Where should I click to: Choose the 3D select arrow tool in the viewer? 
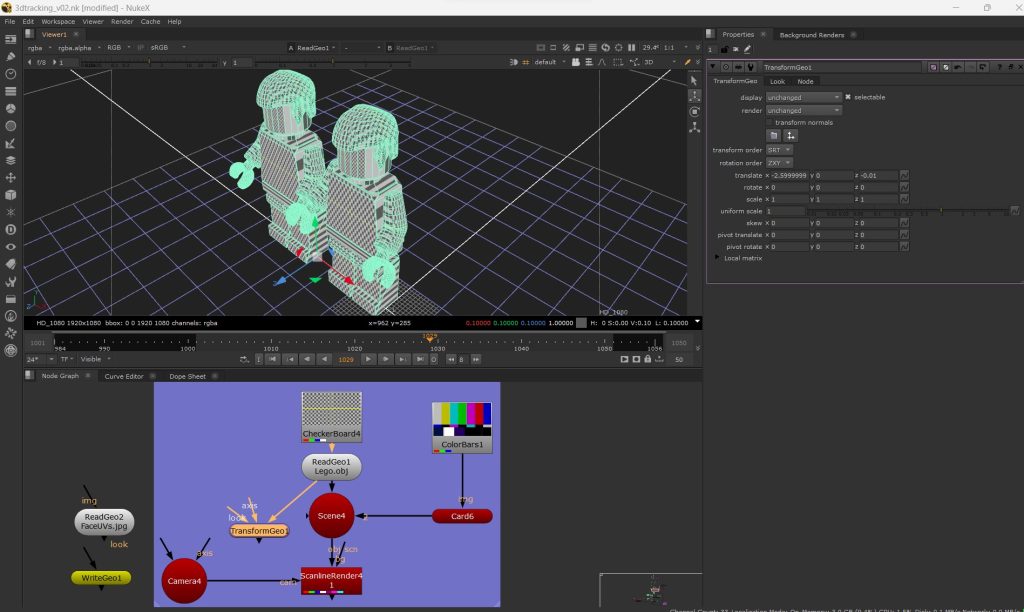(x=694, y=80)
